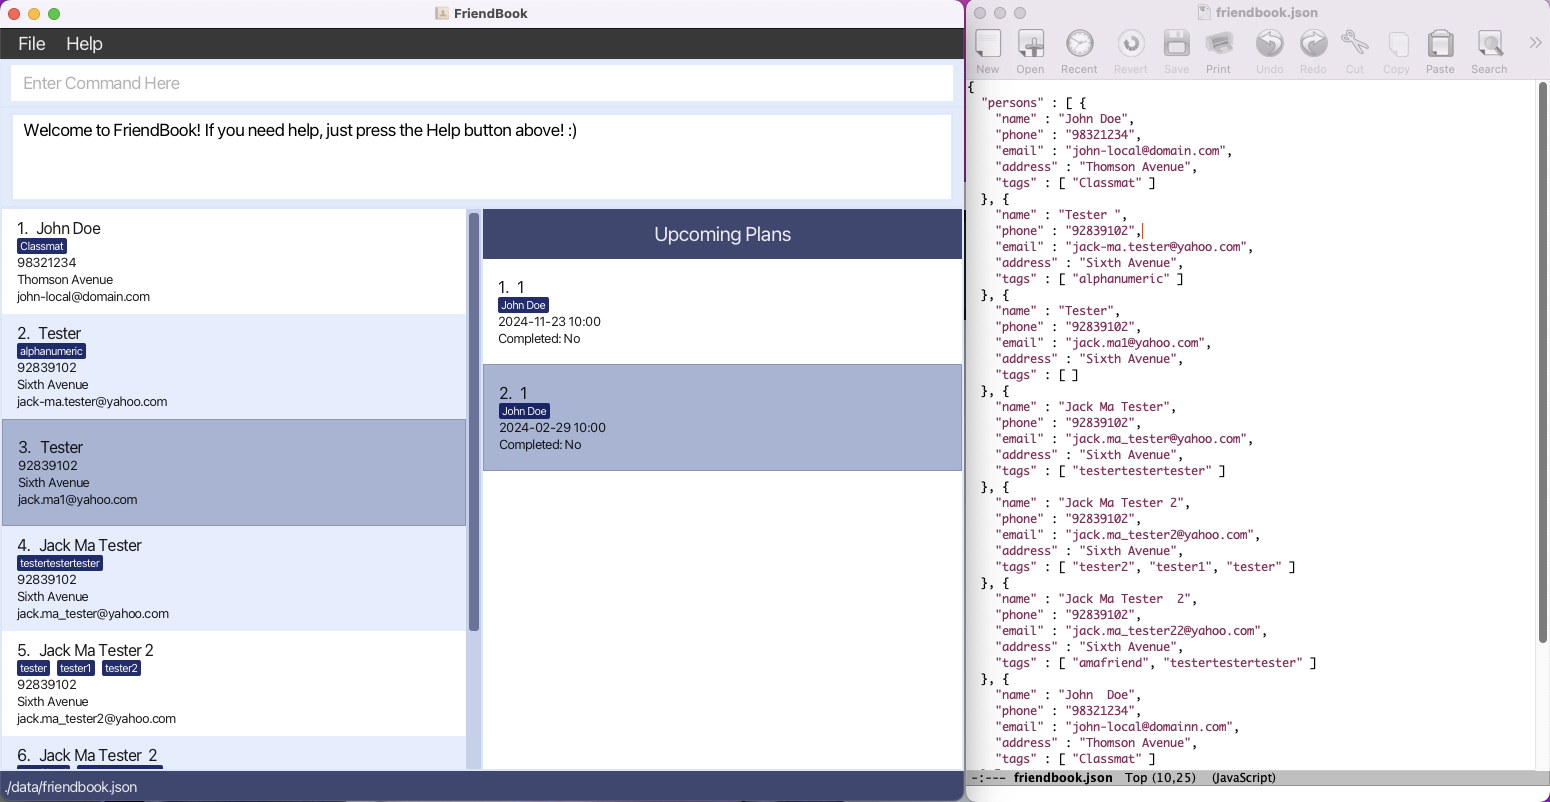Select contact 2 Tester with alphanumeric tag
The height and width of the screenshot is (802, 1550).
pyautogui.click(x=234, y=367)
